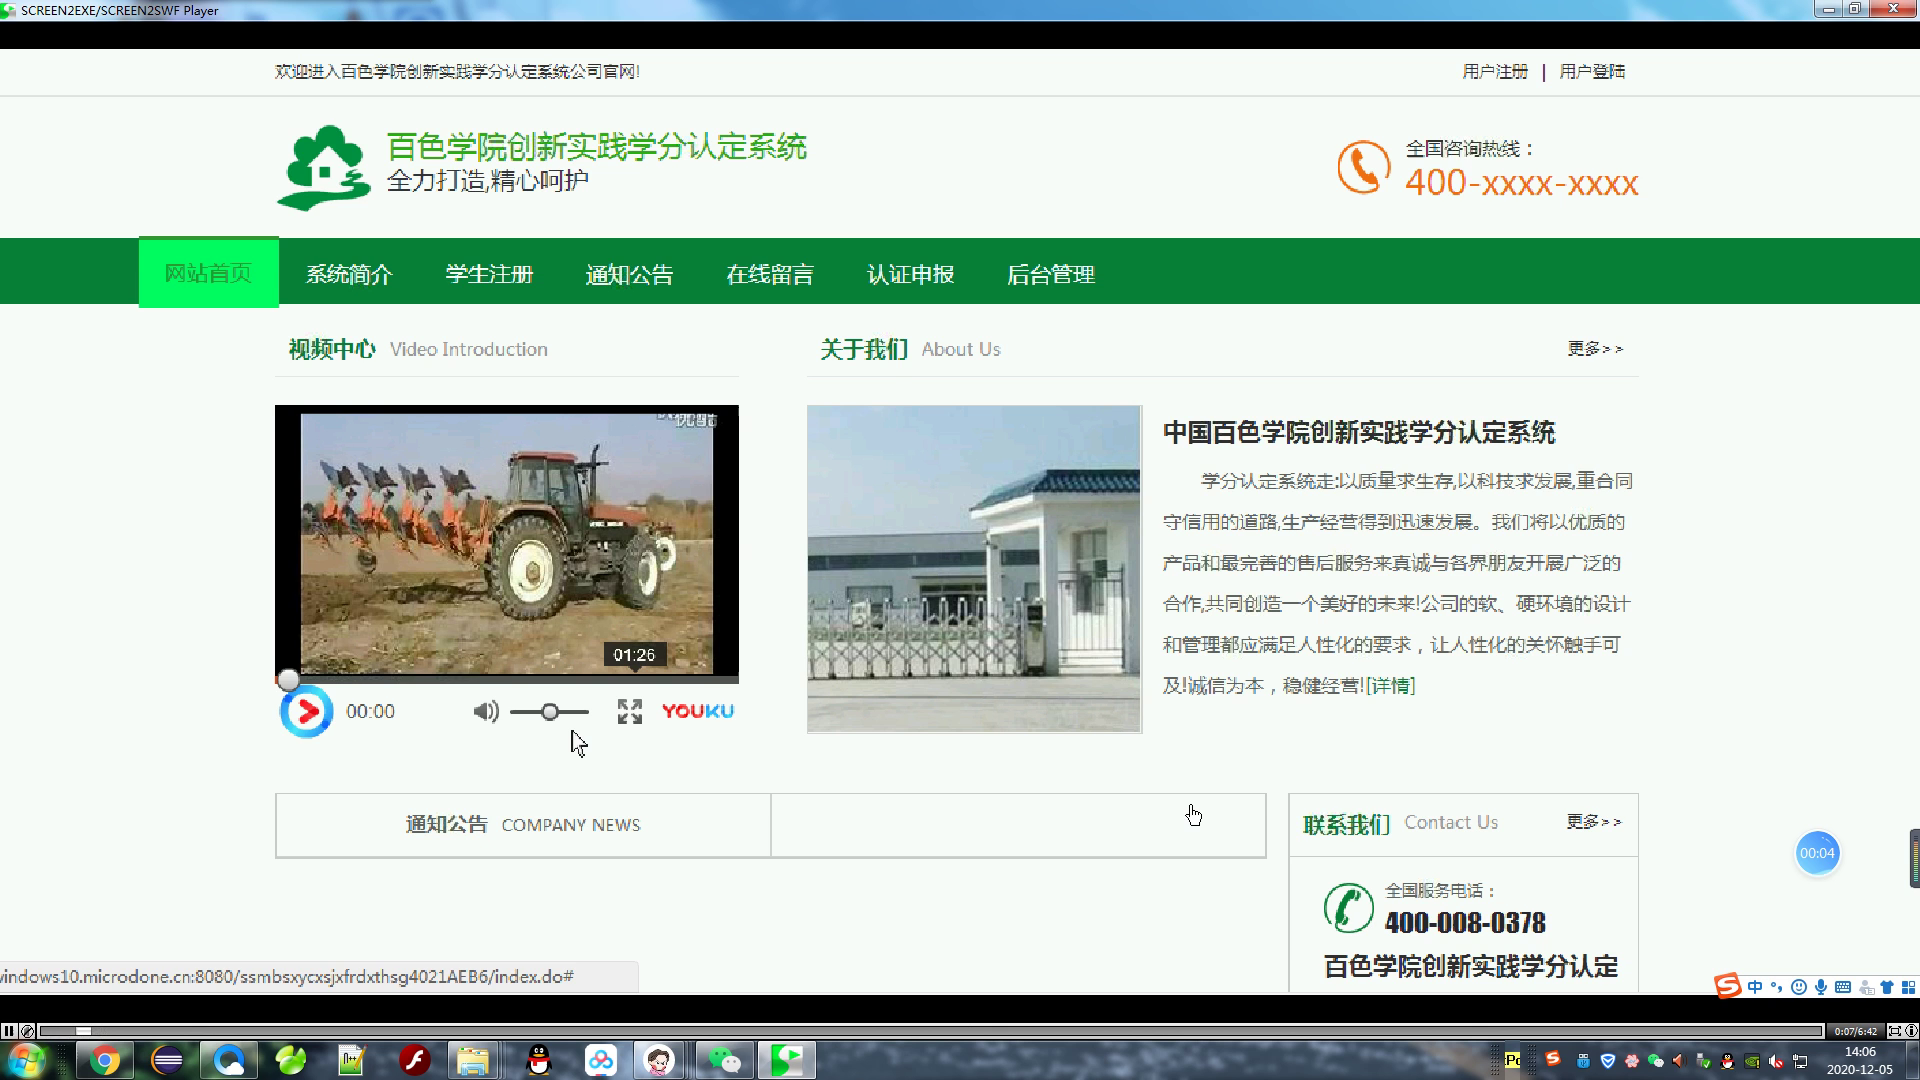Open the YOUKU logo link
Viewport: 1920px width, 1080px height.
point(698,711)
